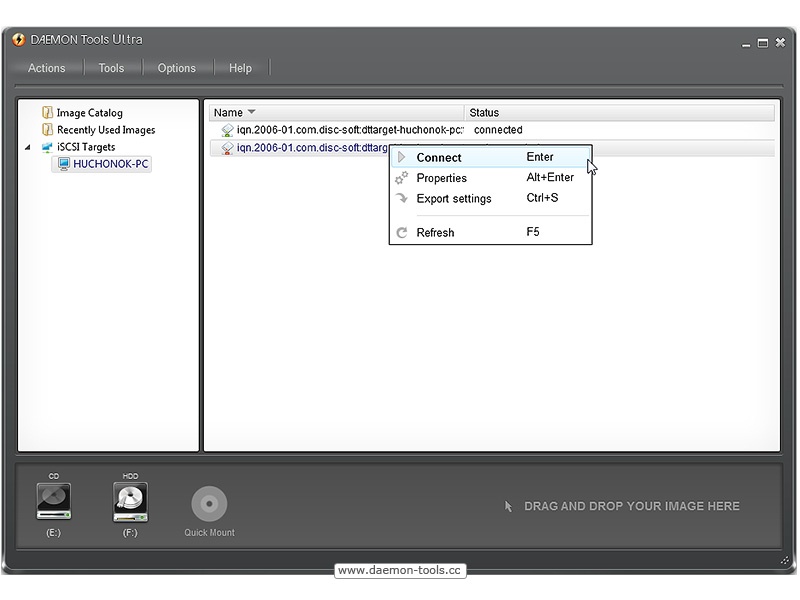Click the Recently Used Images icon

pyautogui.click(x=47, y=130)
